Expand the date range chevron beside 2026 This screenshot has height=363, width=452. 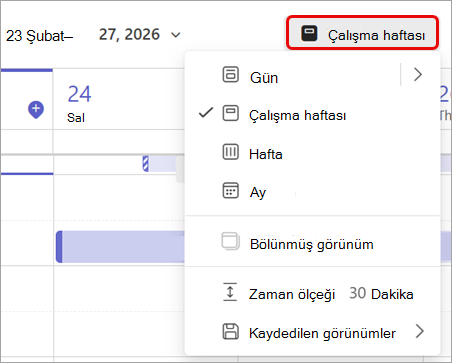coord(175,35)
